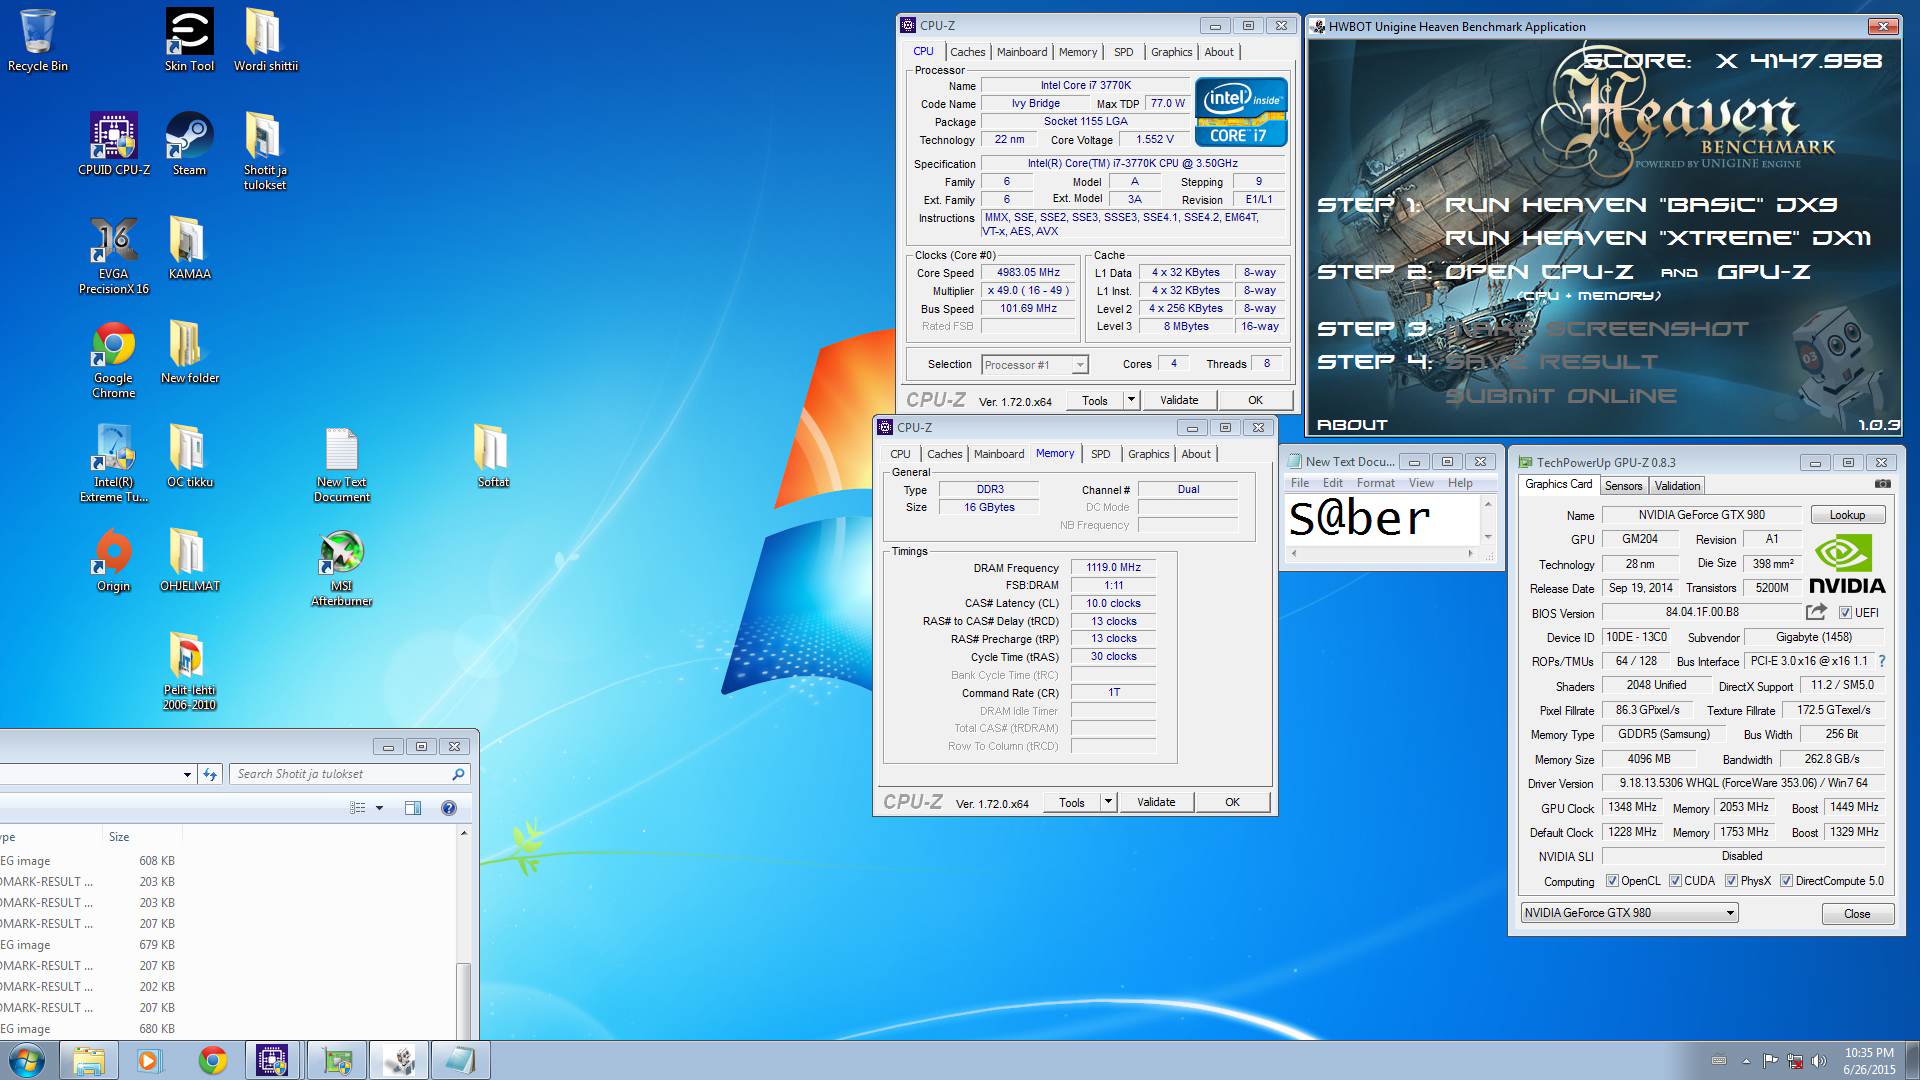
Task: Open New Text Document desktop file
Action: click(x=342, y=463)
